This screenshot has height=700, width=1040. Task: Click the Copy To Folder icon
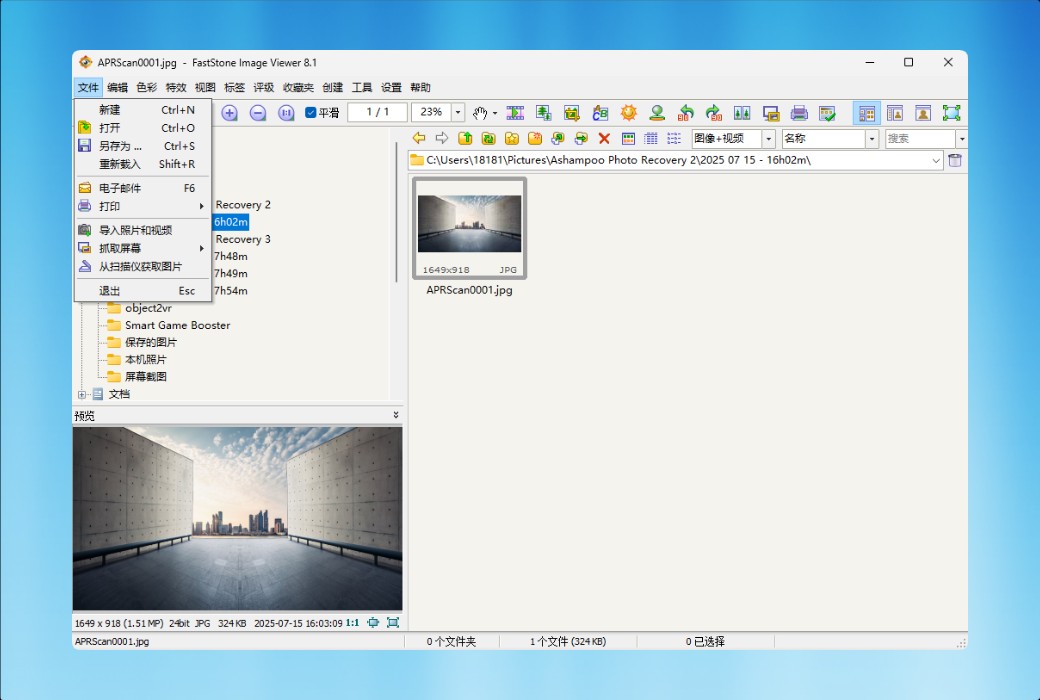pyautogui.click(x=558, y=138)
